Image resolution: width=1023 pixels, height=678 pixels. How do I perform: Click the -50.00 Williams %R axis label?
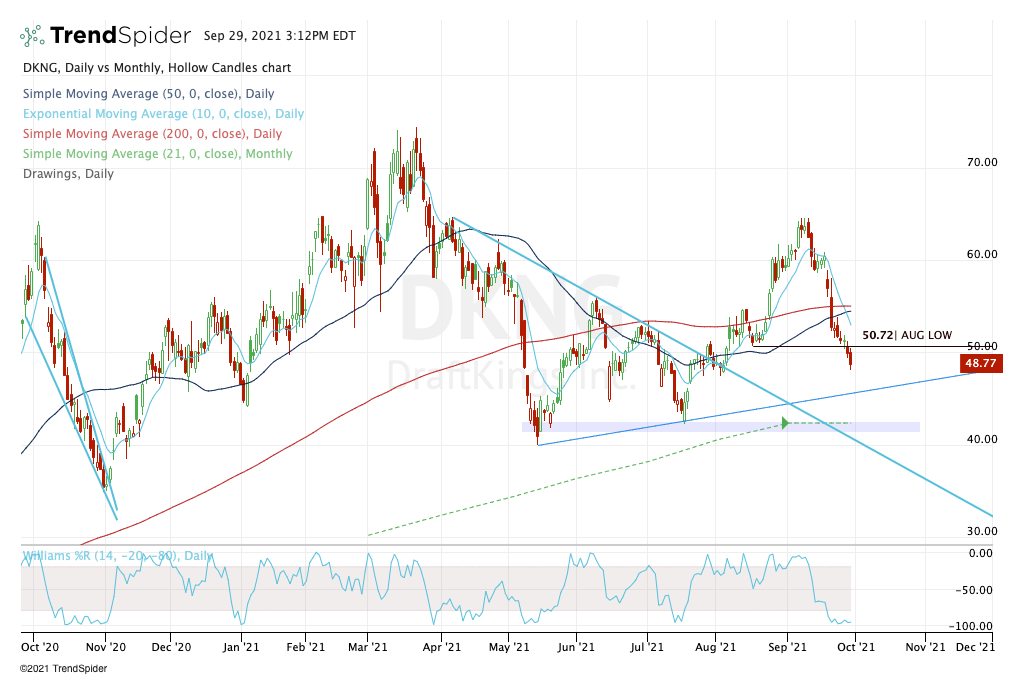(x=974, y=591)
